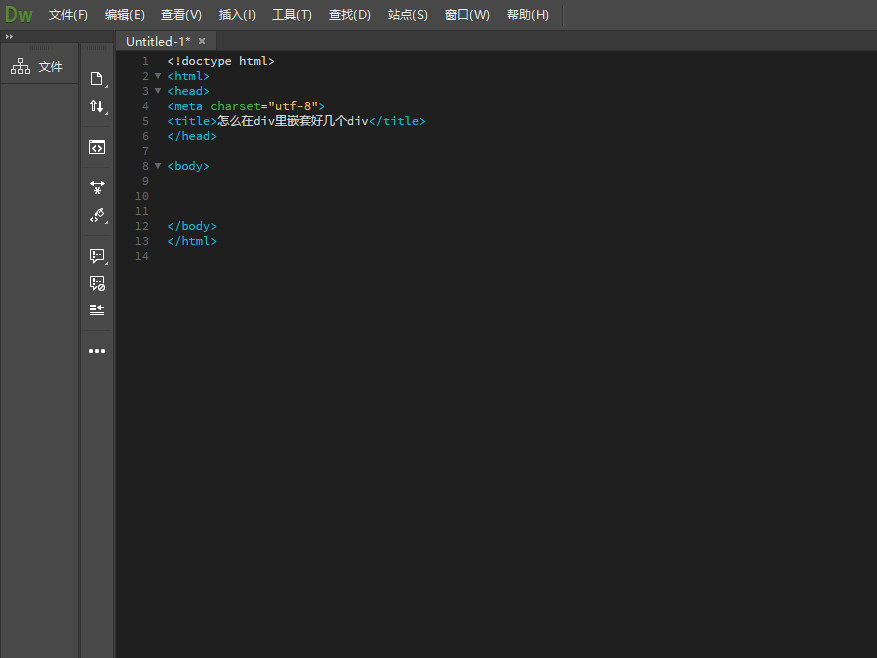Click the Expand All arrows icon
This screenshot has height=658, width=877.
[97, 187]
